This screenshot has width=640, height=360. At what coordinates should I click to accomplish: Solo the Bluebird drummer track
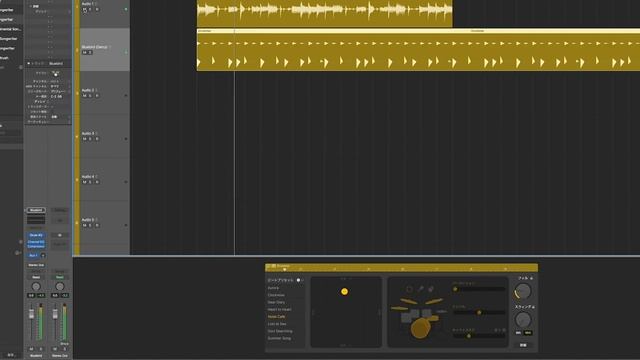pos(90,53)
